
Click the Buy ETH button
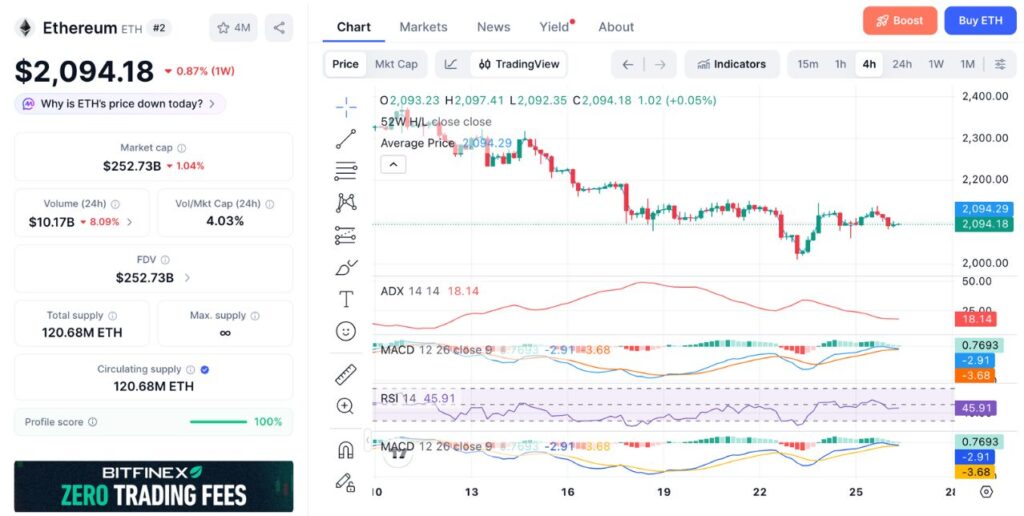click(980, 20)
